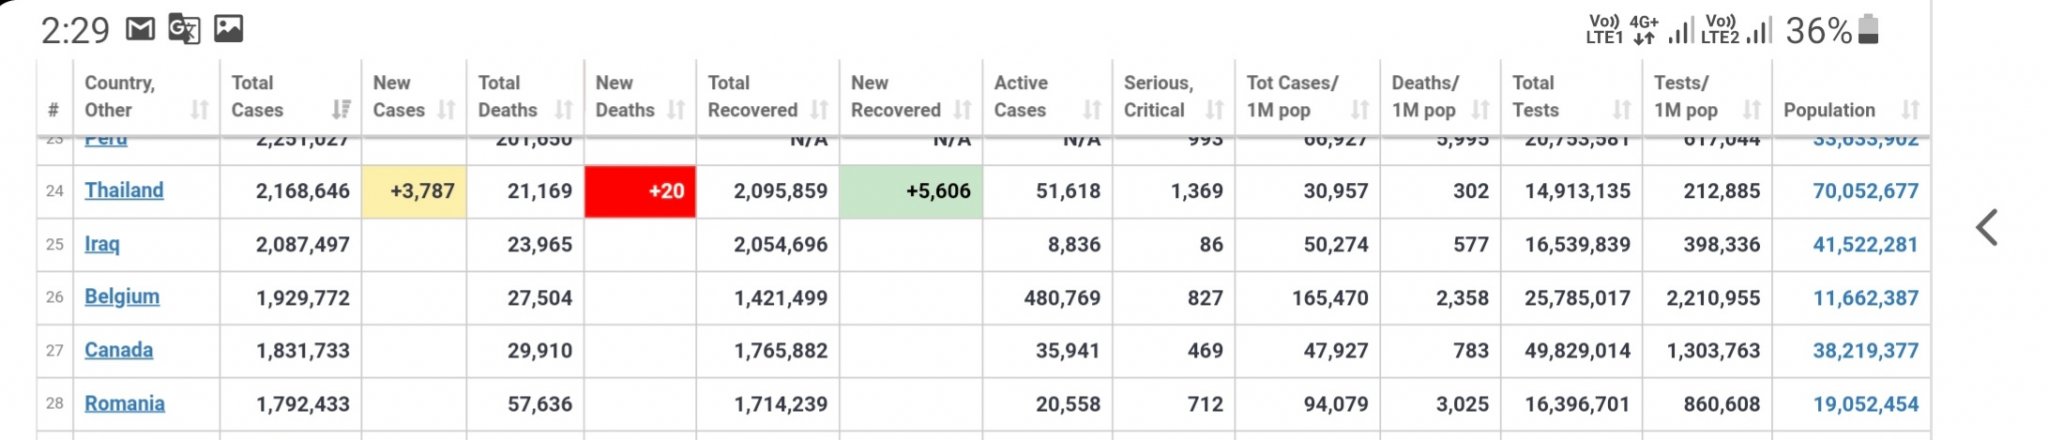Open the Belgium country link
2048x440 pixels.
coord(122,297)
